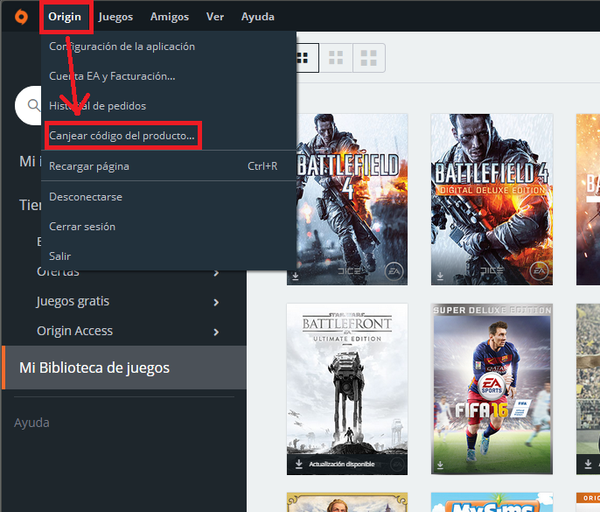Open Ayuda link in sidebar
The image size is (600, 512).
point(32,423)
